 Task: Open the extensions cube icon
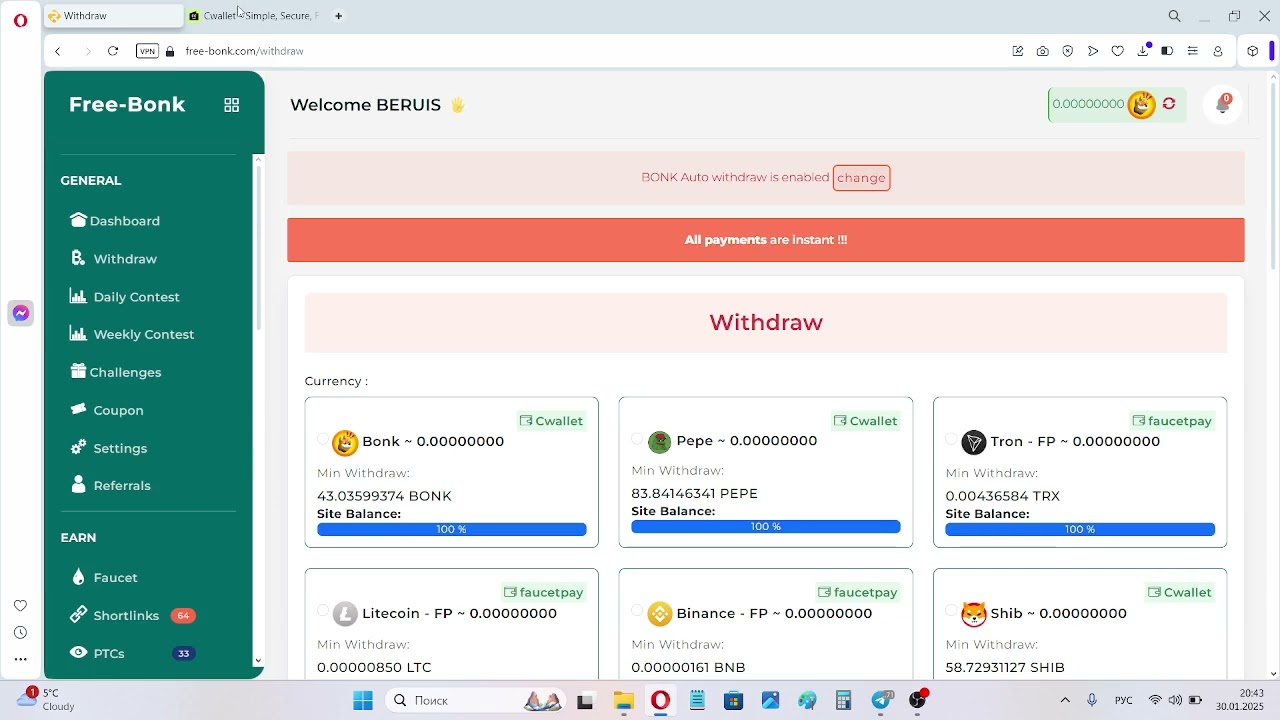pos(1253,51)
